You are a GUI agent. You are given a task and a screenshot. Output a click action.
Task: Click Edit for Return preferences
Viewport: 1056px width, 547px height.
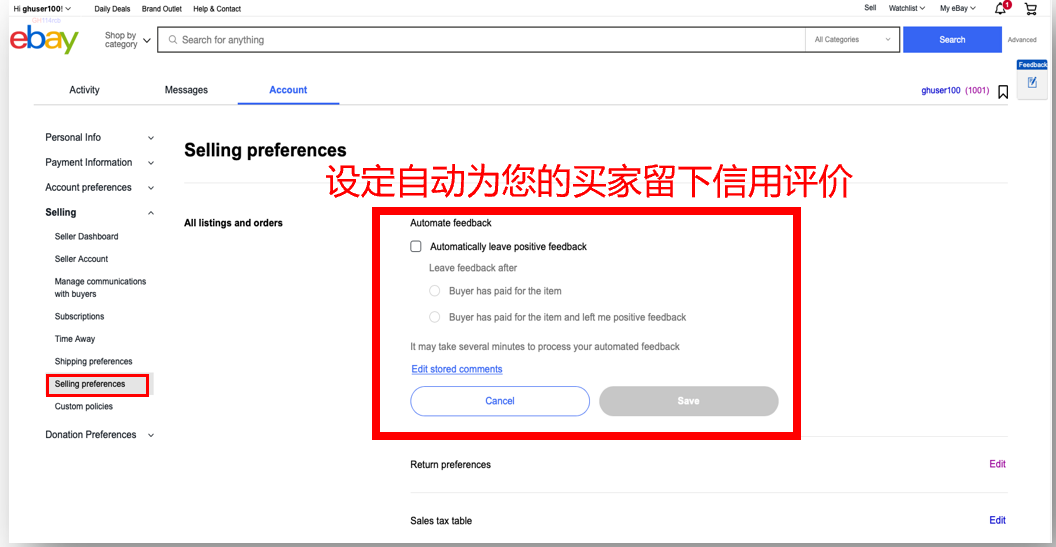997,464
